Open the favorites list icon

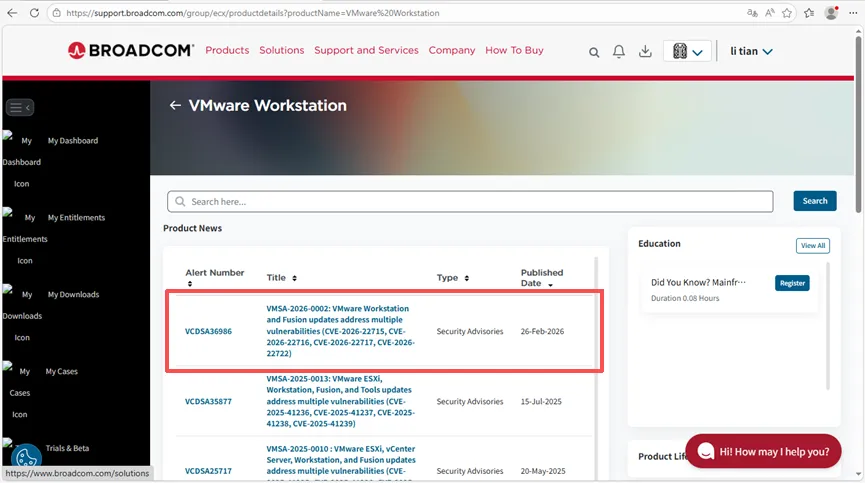point(809,13)
